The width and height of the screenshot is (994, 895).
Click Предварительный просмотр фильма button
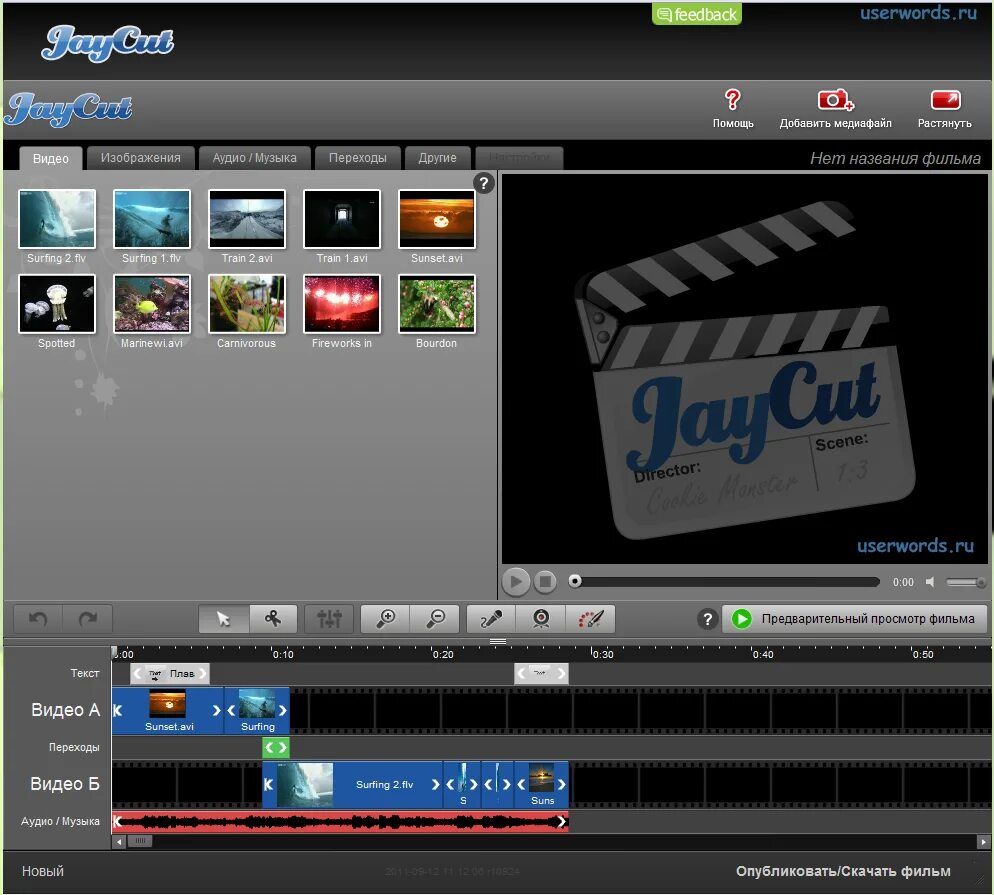(855, 619)
